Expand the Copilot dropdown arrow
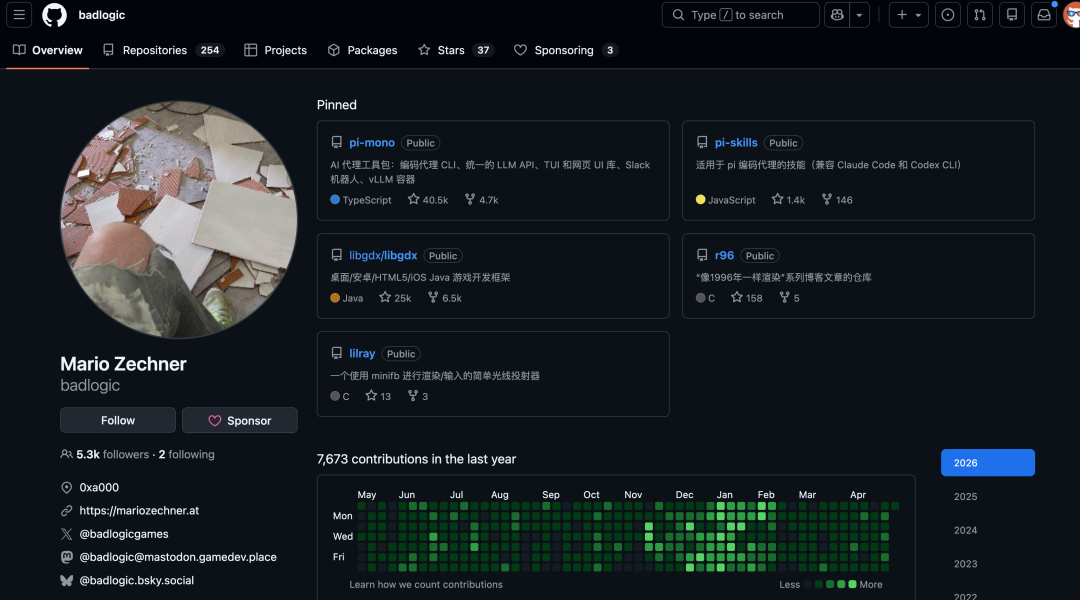 [x=859, y=15]
